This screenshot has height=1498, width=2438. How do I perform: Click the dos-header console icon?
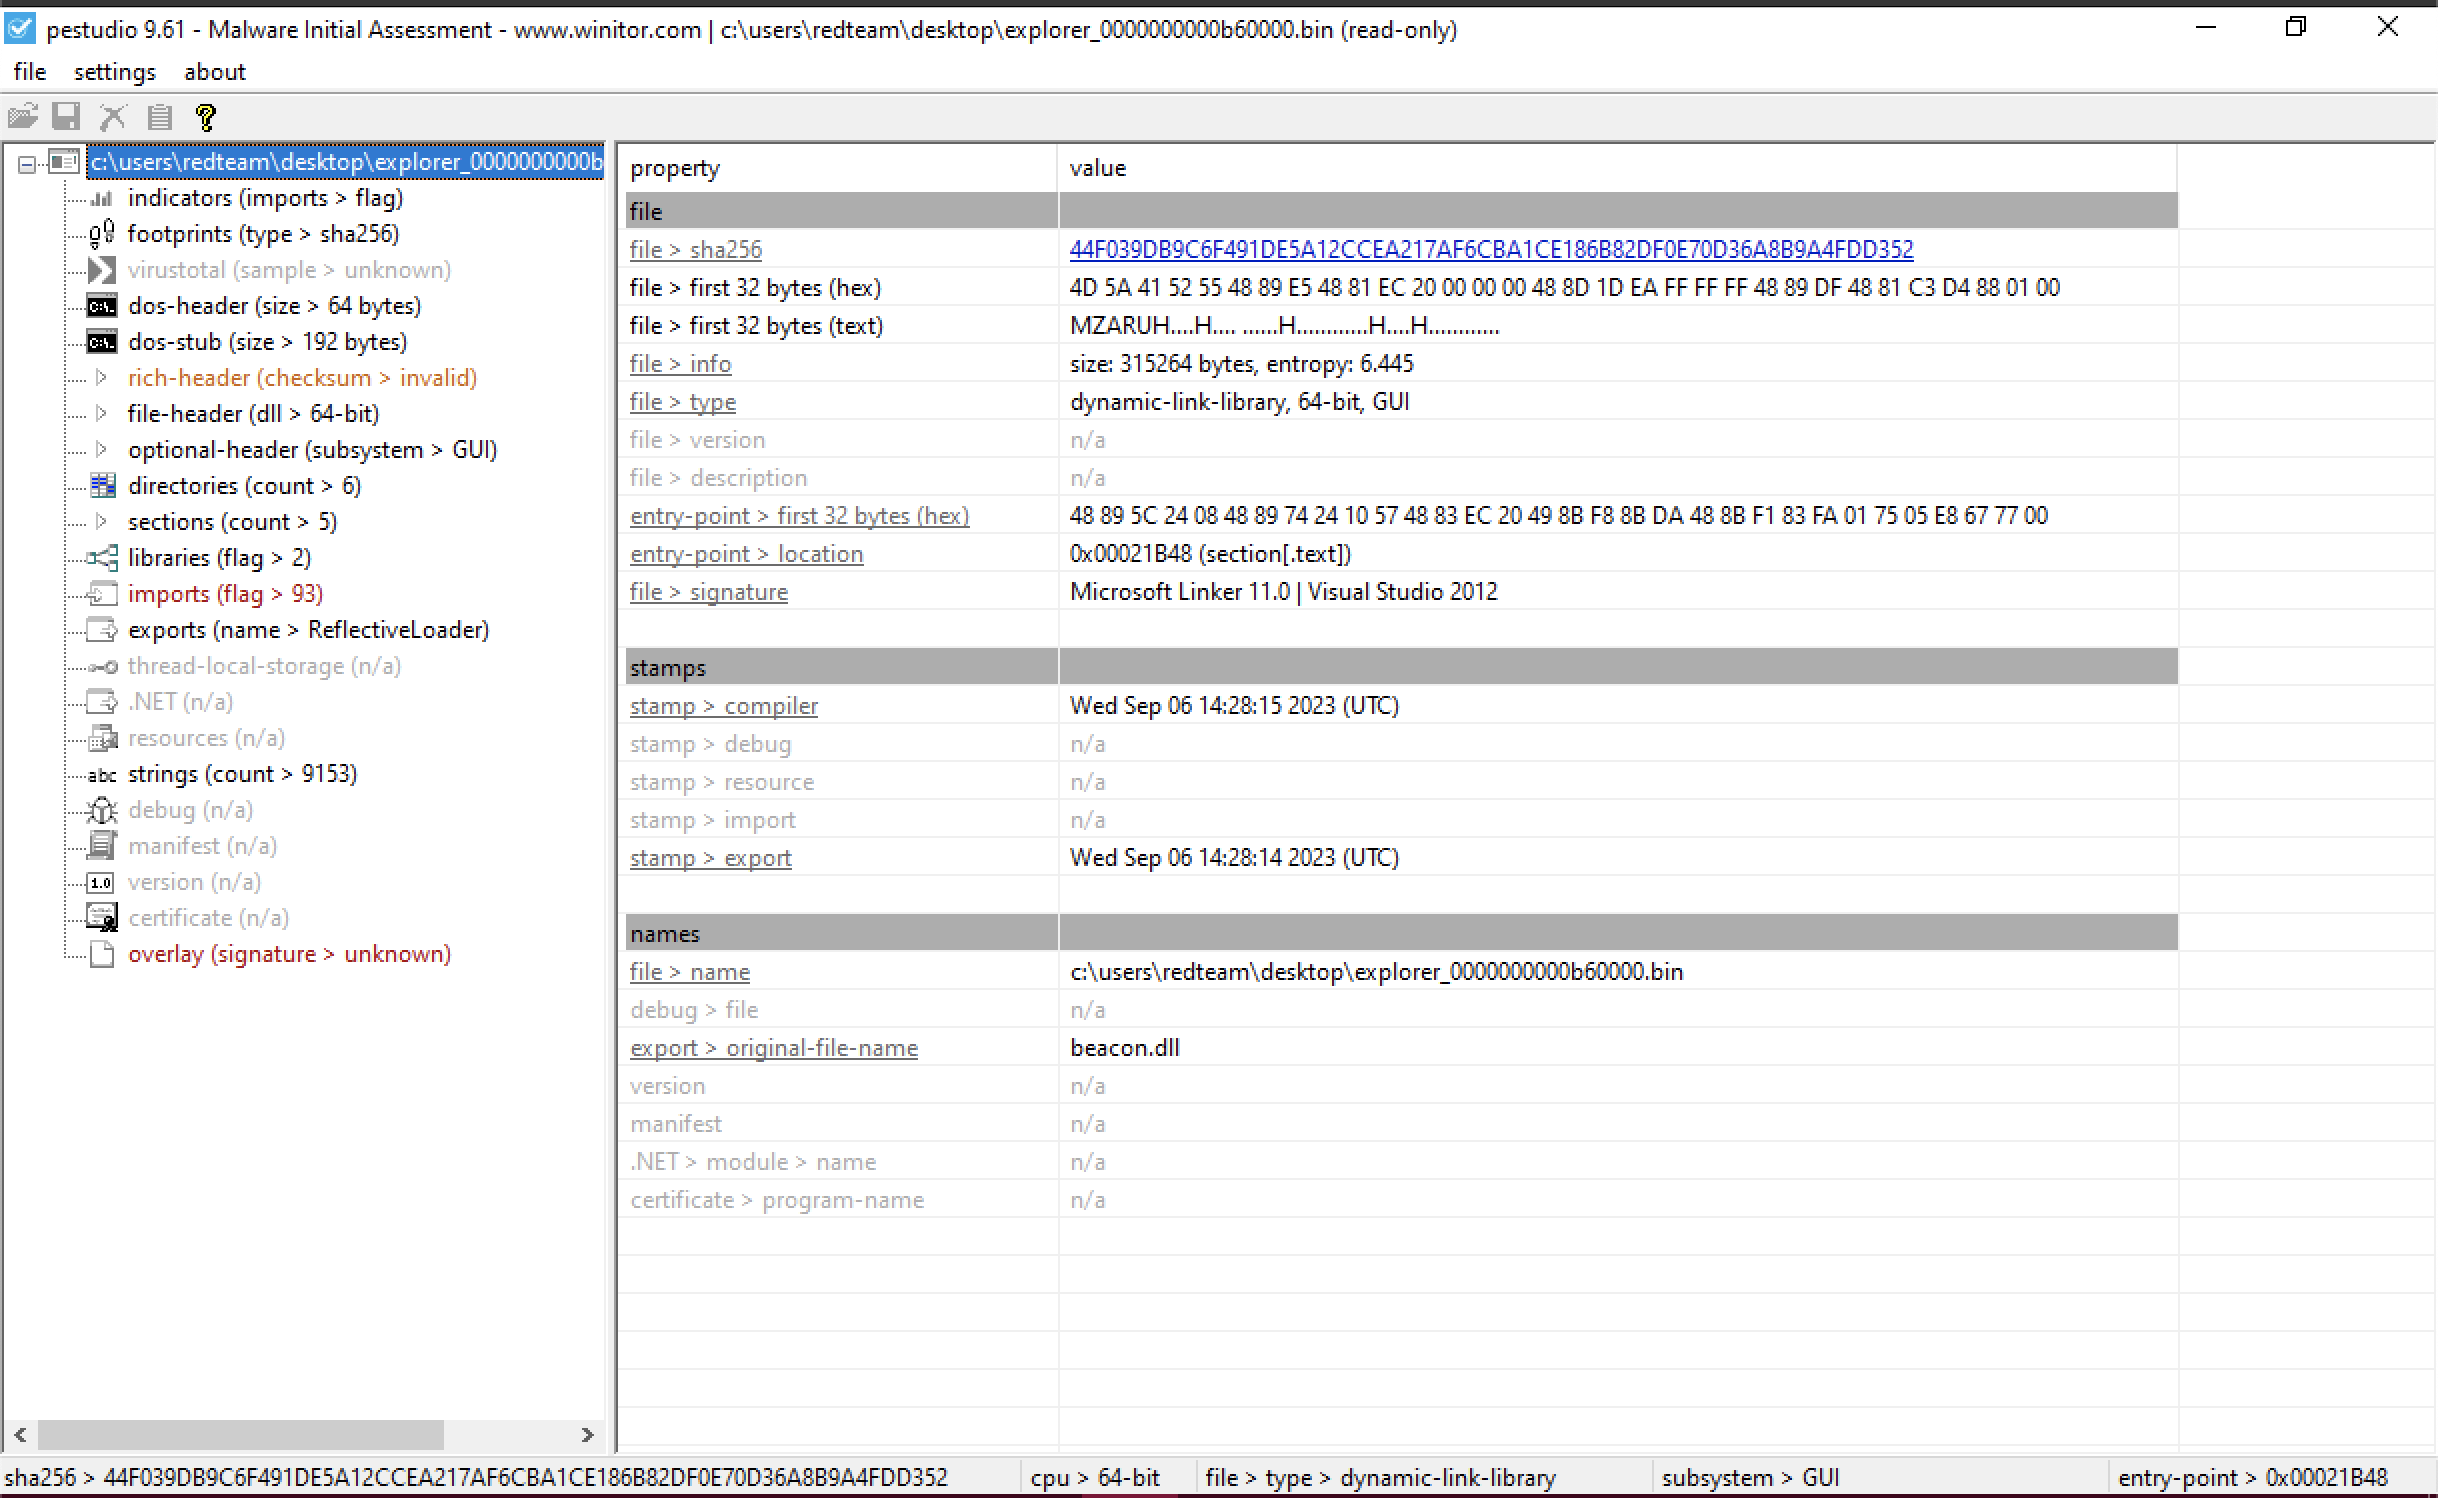pos(102,306)
